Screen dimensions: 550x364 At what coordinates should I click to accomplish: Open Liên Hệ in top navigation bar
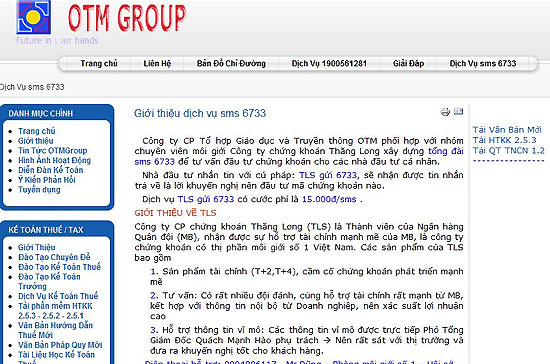click(x=157, y=63)
